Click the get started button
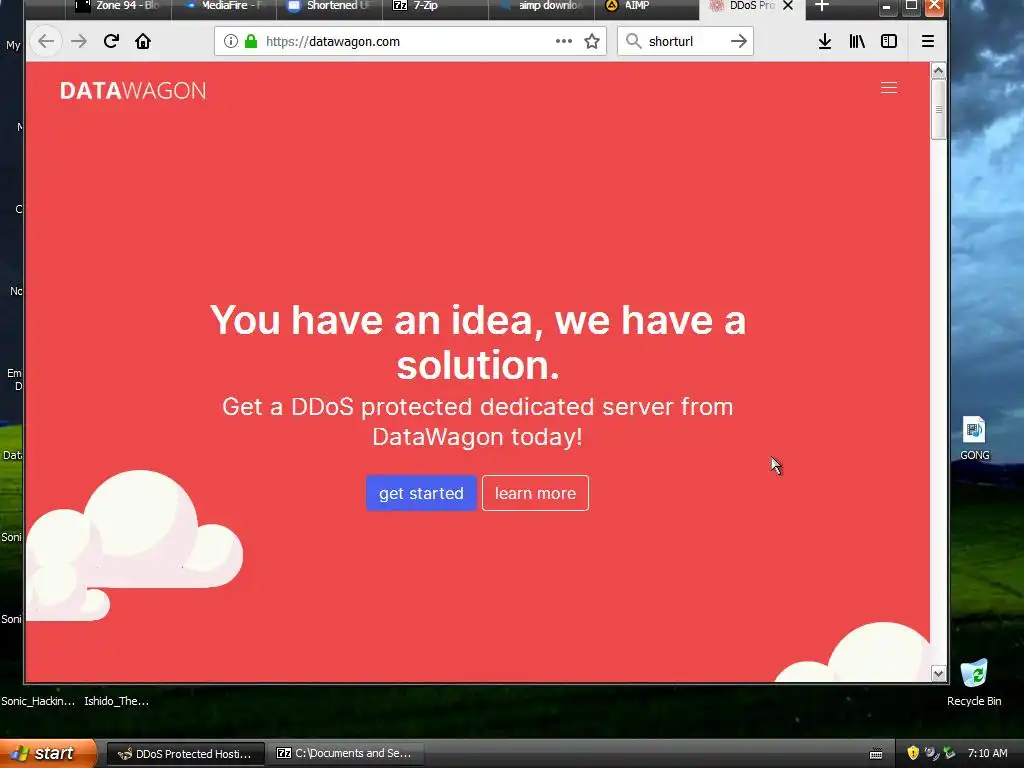 tap(421, 493)
